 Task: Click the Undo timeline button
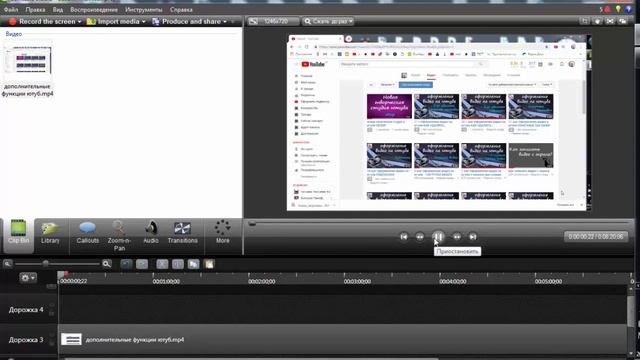tap(126, 264)
